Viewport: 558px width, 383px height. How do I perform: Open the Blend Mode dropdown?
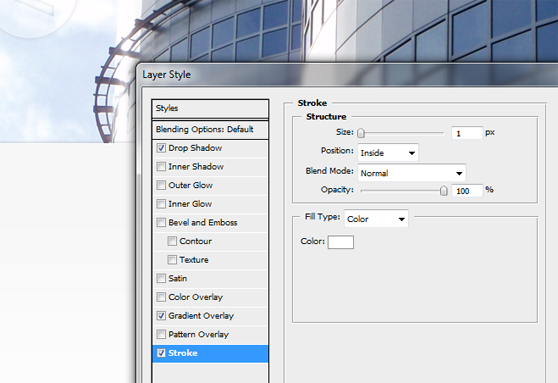pyautogui.click(x=412, y=173)
